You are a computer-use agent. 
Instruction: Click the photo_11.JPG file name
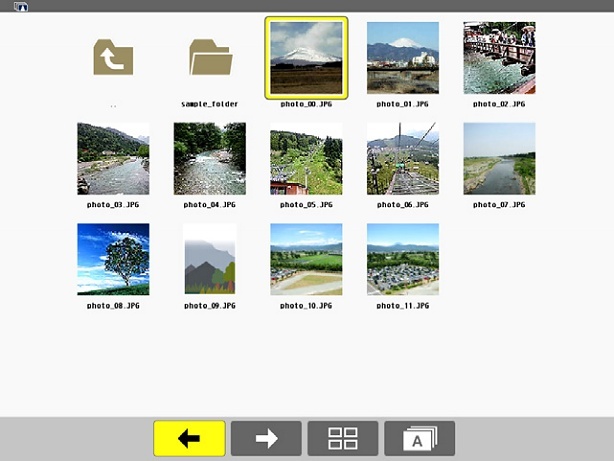(403, 306)
